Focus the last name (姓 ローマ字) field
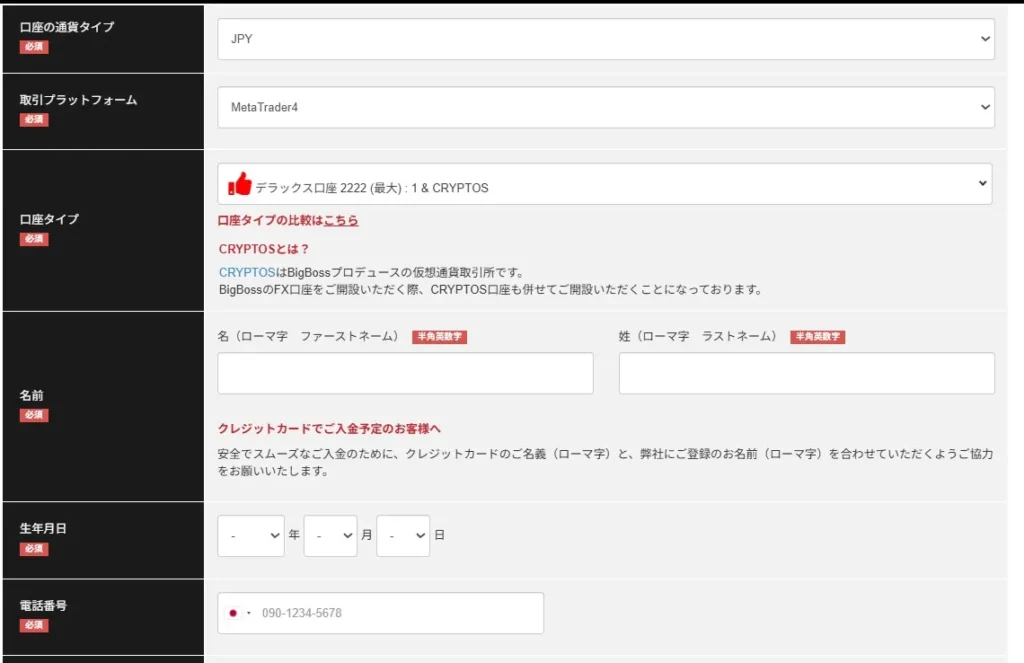The width and height of the screenshot is (1024, 663). [x=807, y=373]
